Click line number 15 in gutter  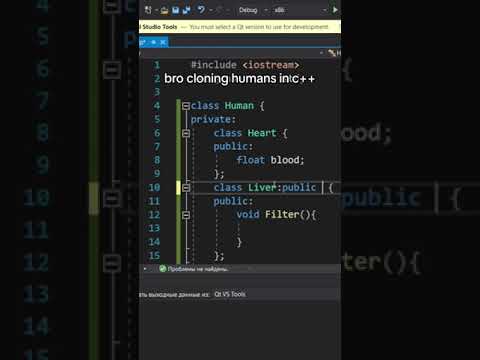click(154, 256)
